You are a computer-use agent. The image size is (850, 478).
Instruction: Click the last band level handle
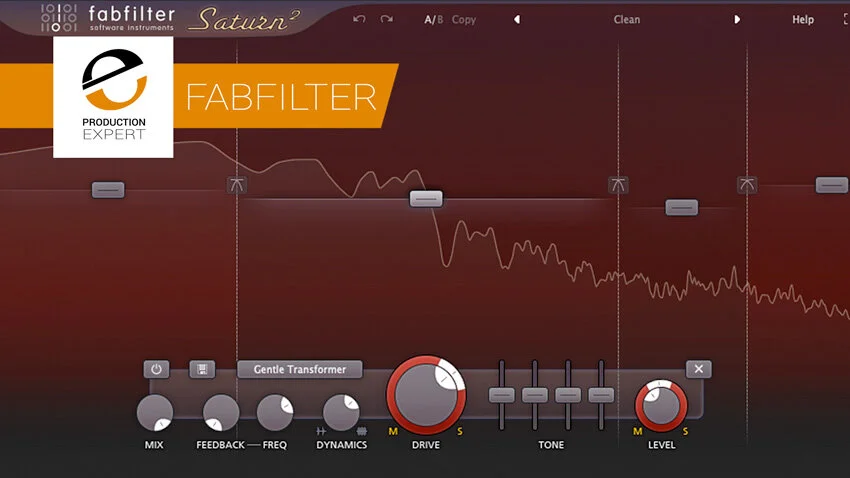click(x=832, y=185)
